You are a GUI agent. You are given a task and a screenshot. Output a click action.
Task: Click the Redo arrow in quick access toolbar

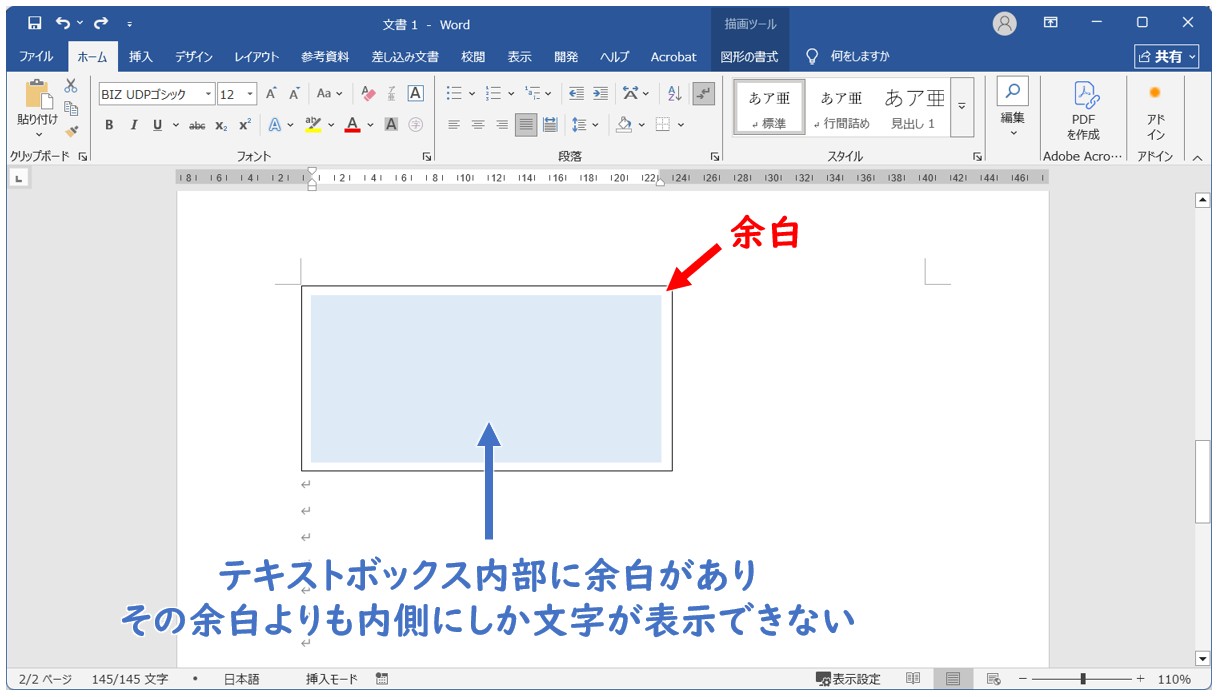coord(101,23)
